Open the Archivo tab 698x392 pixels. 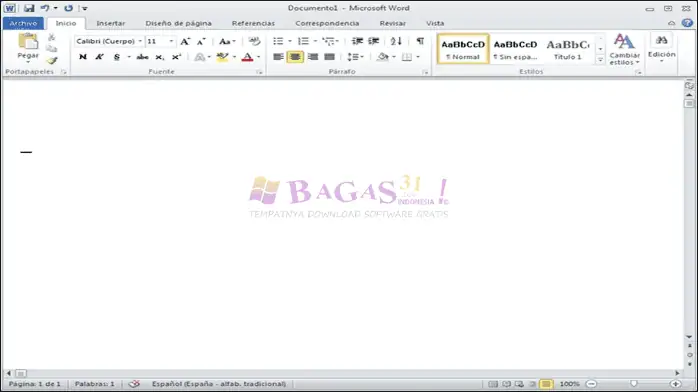tap(23, 23)
